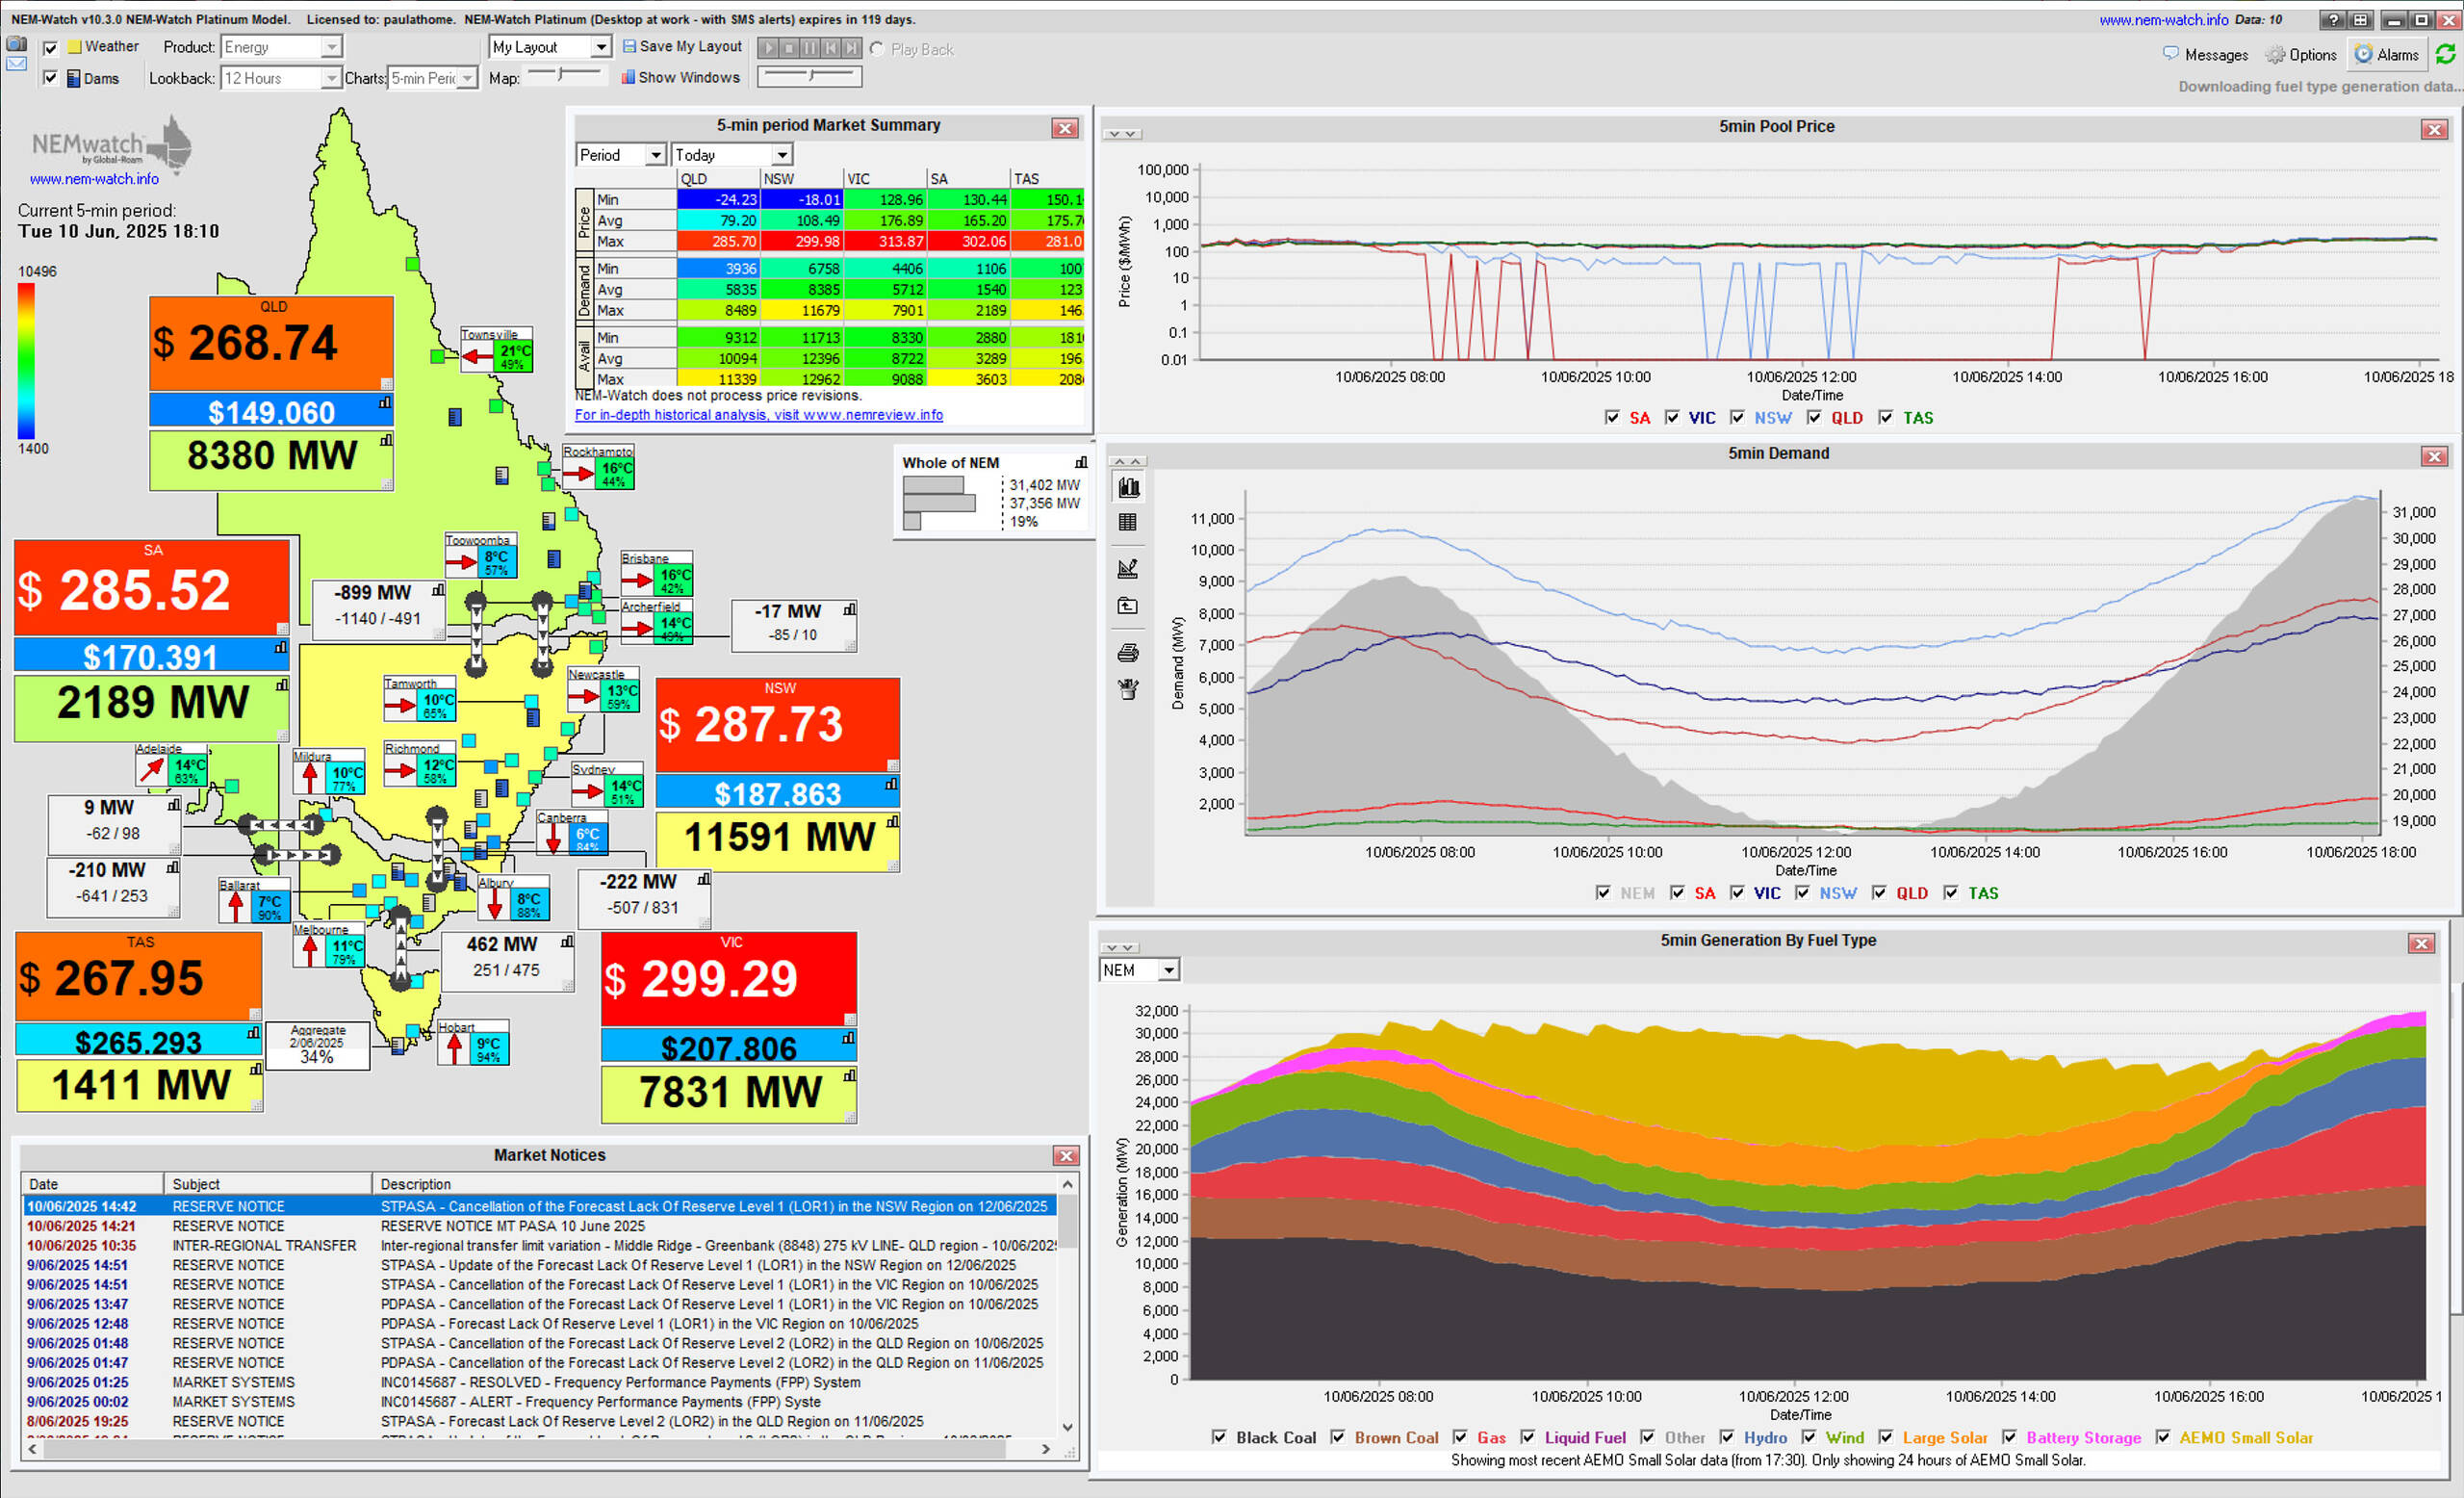
Task: Select chart view icon in Demand panel
Action: [x=1128, y=487]
